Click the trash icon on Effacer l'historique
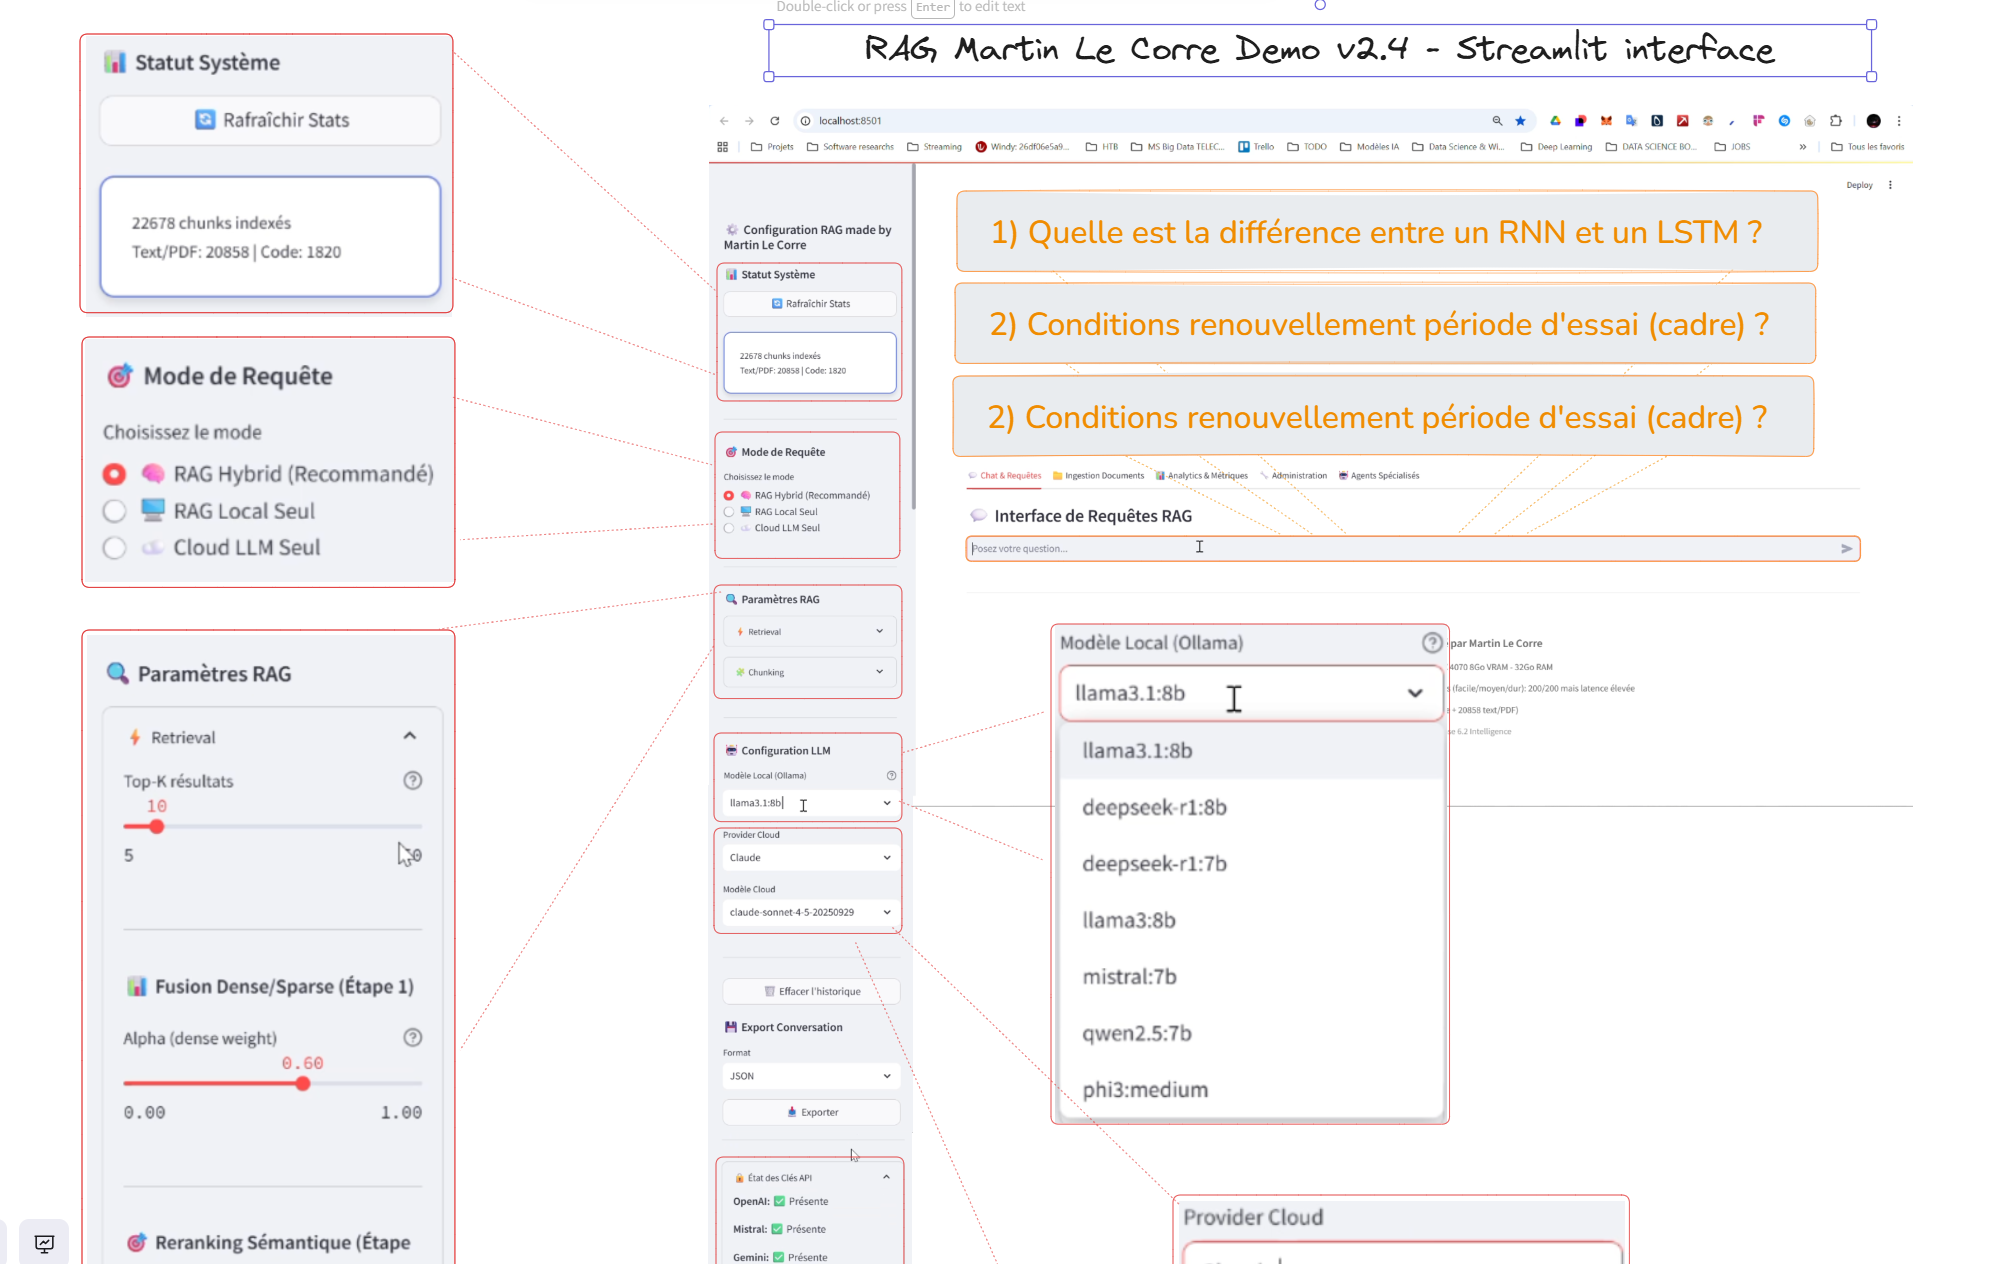This screenshot has width=2001, height=1264. click(x=772, y=991)
